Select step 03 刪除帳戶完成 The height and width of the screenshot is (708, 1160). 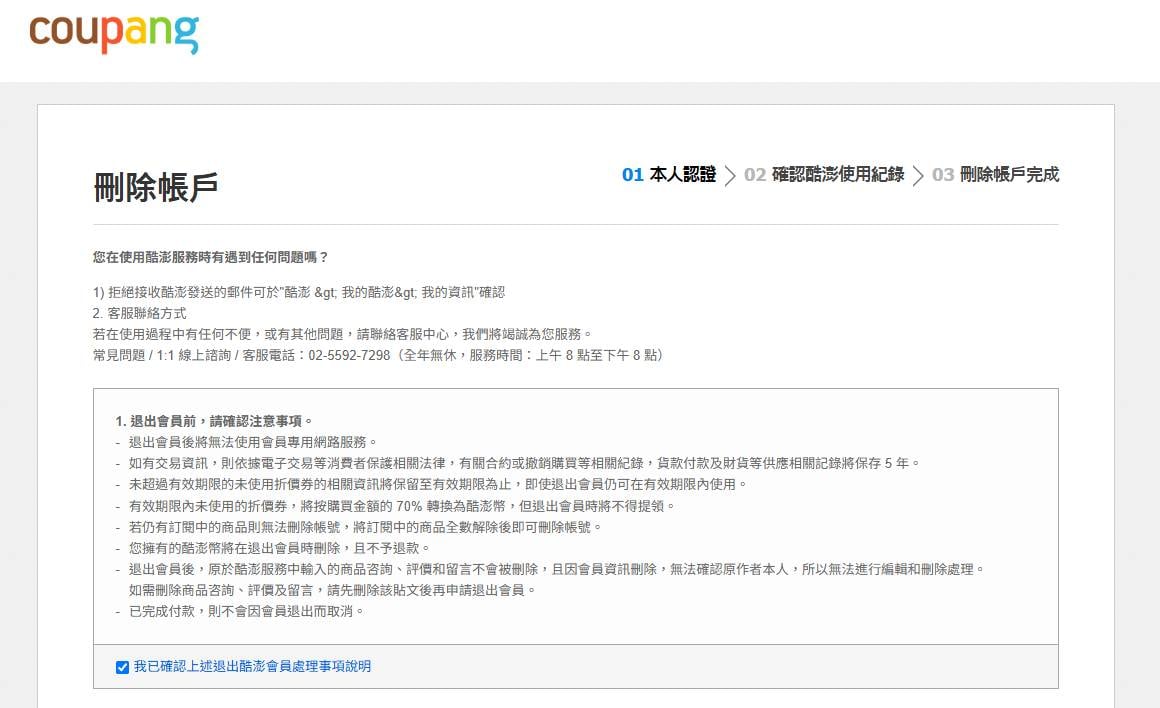pos(995,175)
